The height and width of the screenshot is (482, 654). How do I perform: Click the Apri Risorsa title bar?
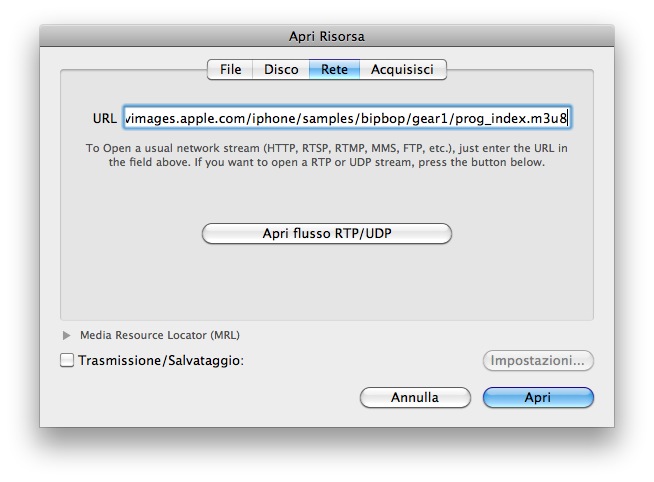327,37
